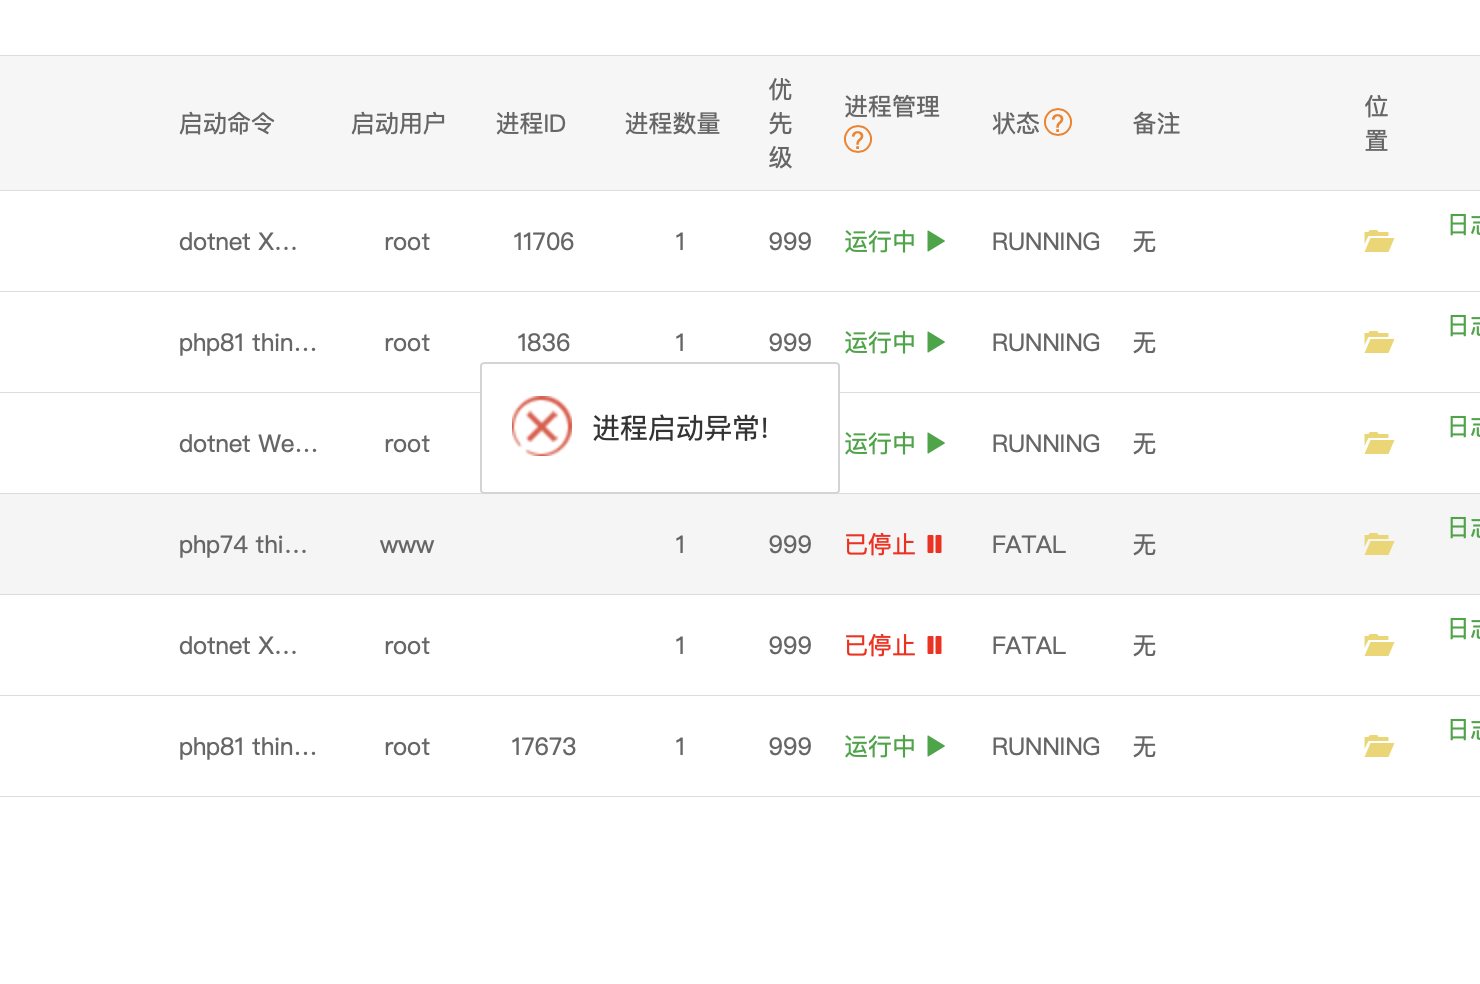Click priority 999 for process 17673
This screenshot has height=984, width=1480.
click(x=790, y=746)
